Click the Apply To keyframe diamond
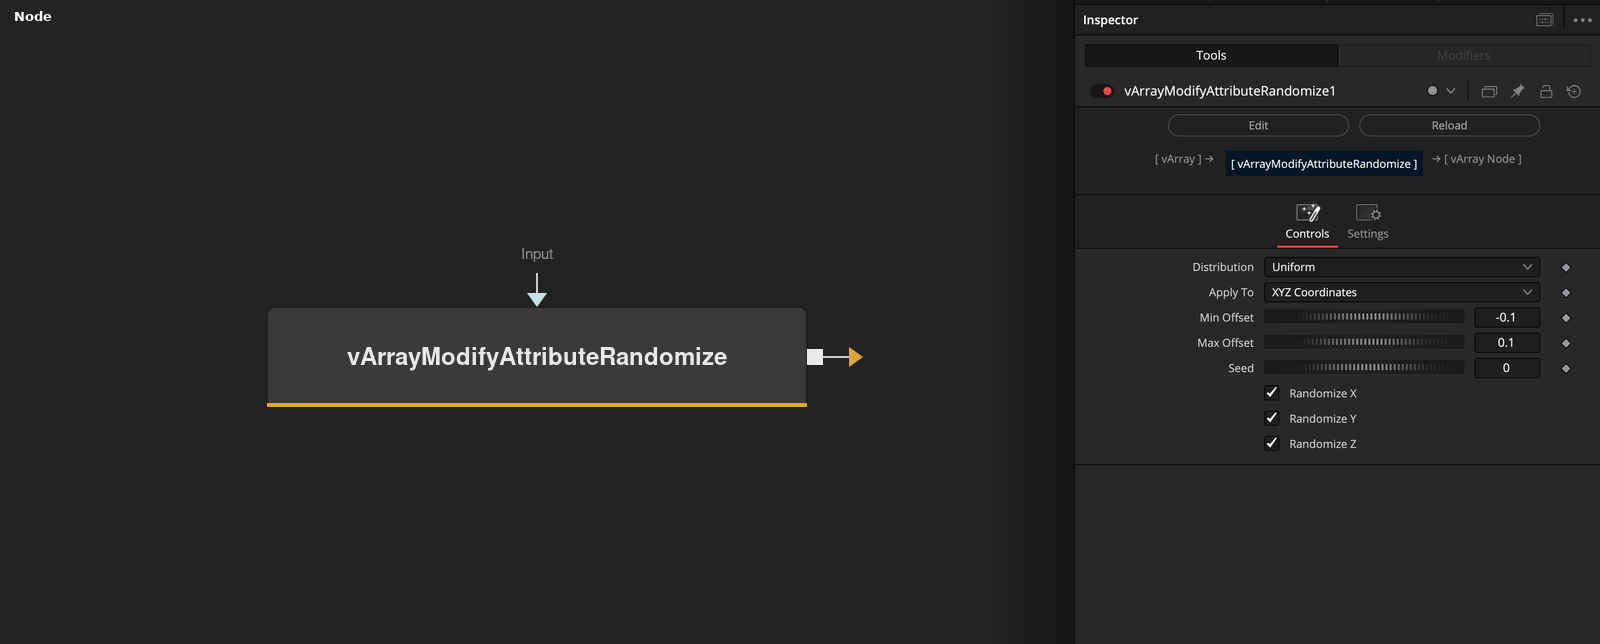1600x644 pixels. coord(1566,293)
